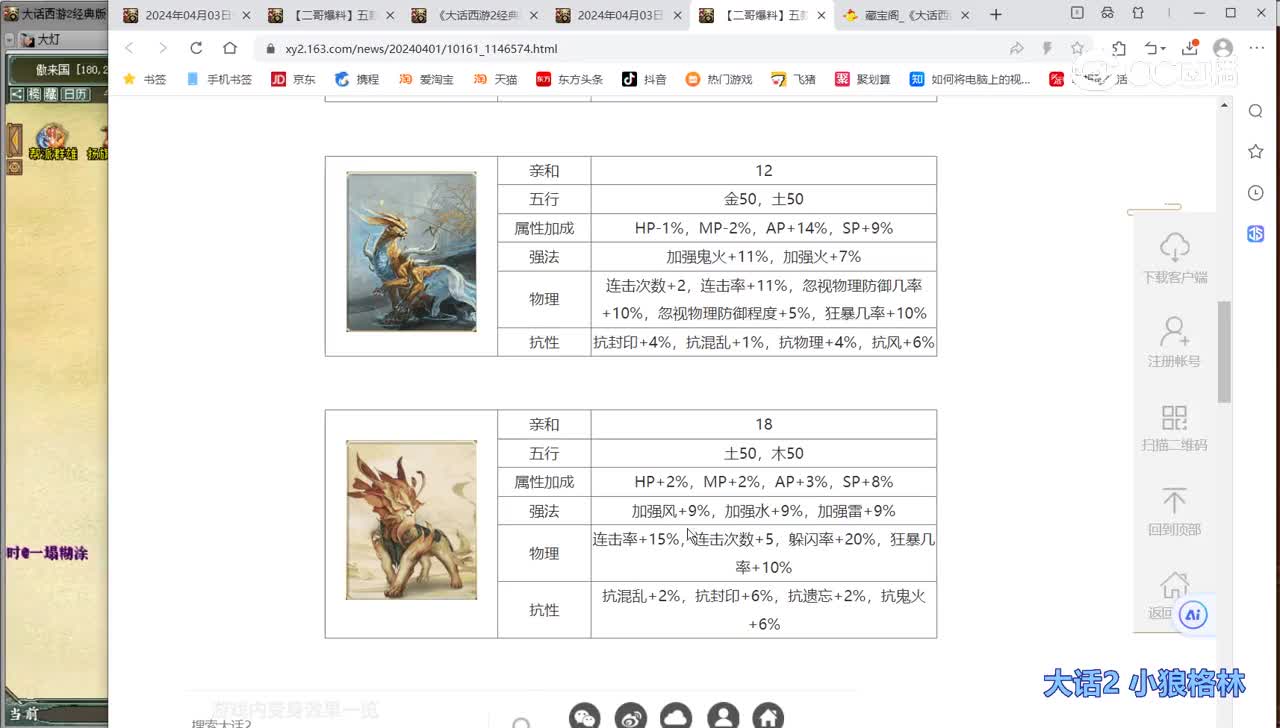Click the cell 加强风+9%，加强水+9%，加强雷+9%
Screen dimensions: 1280x728
coord(764,510)
